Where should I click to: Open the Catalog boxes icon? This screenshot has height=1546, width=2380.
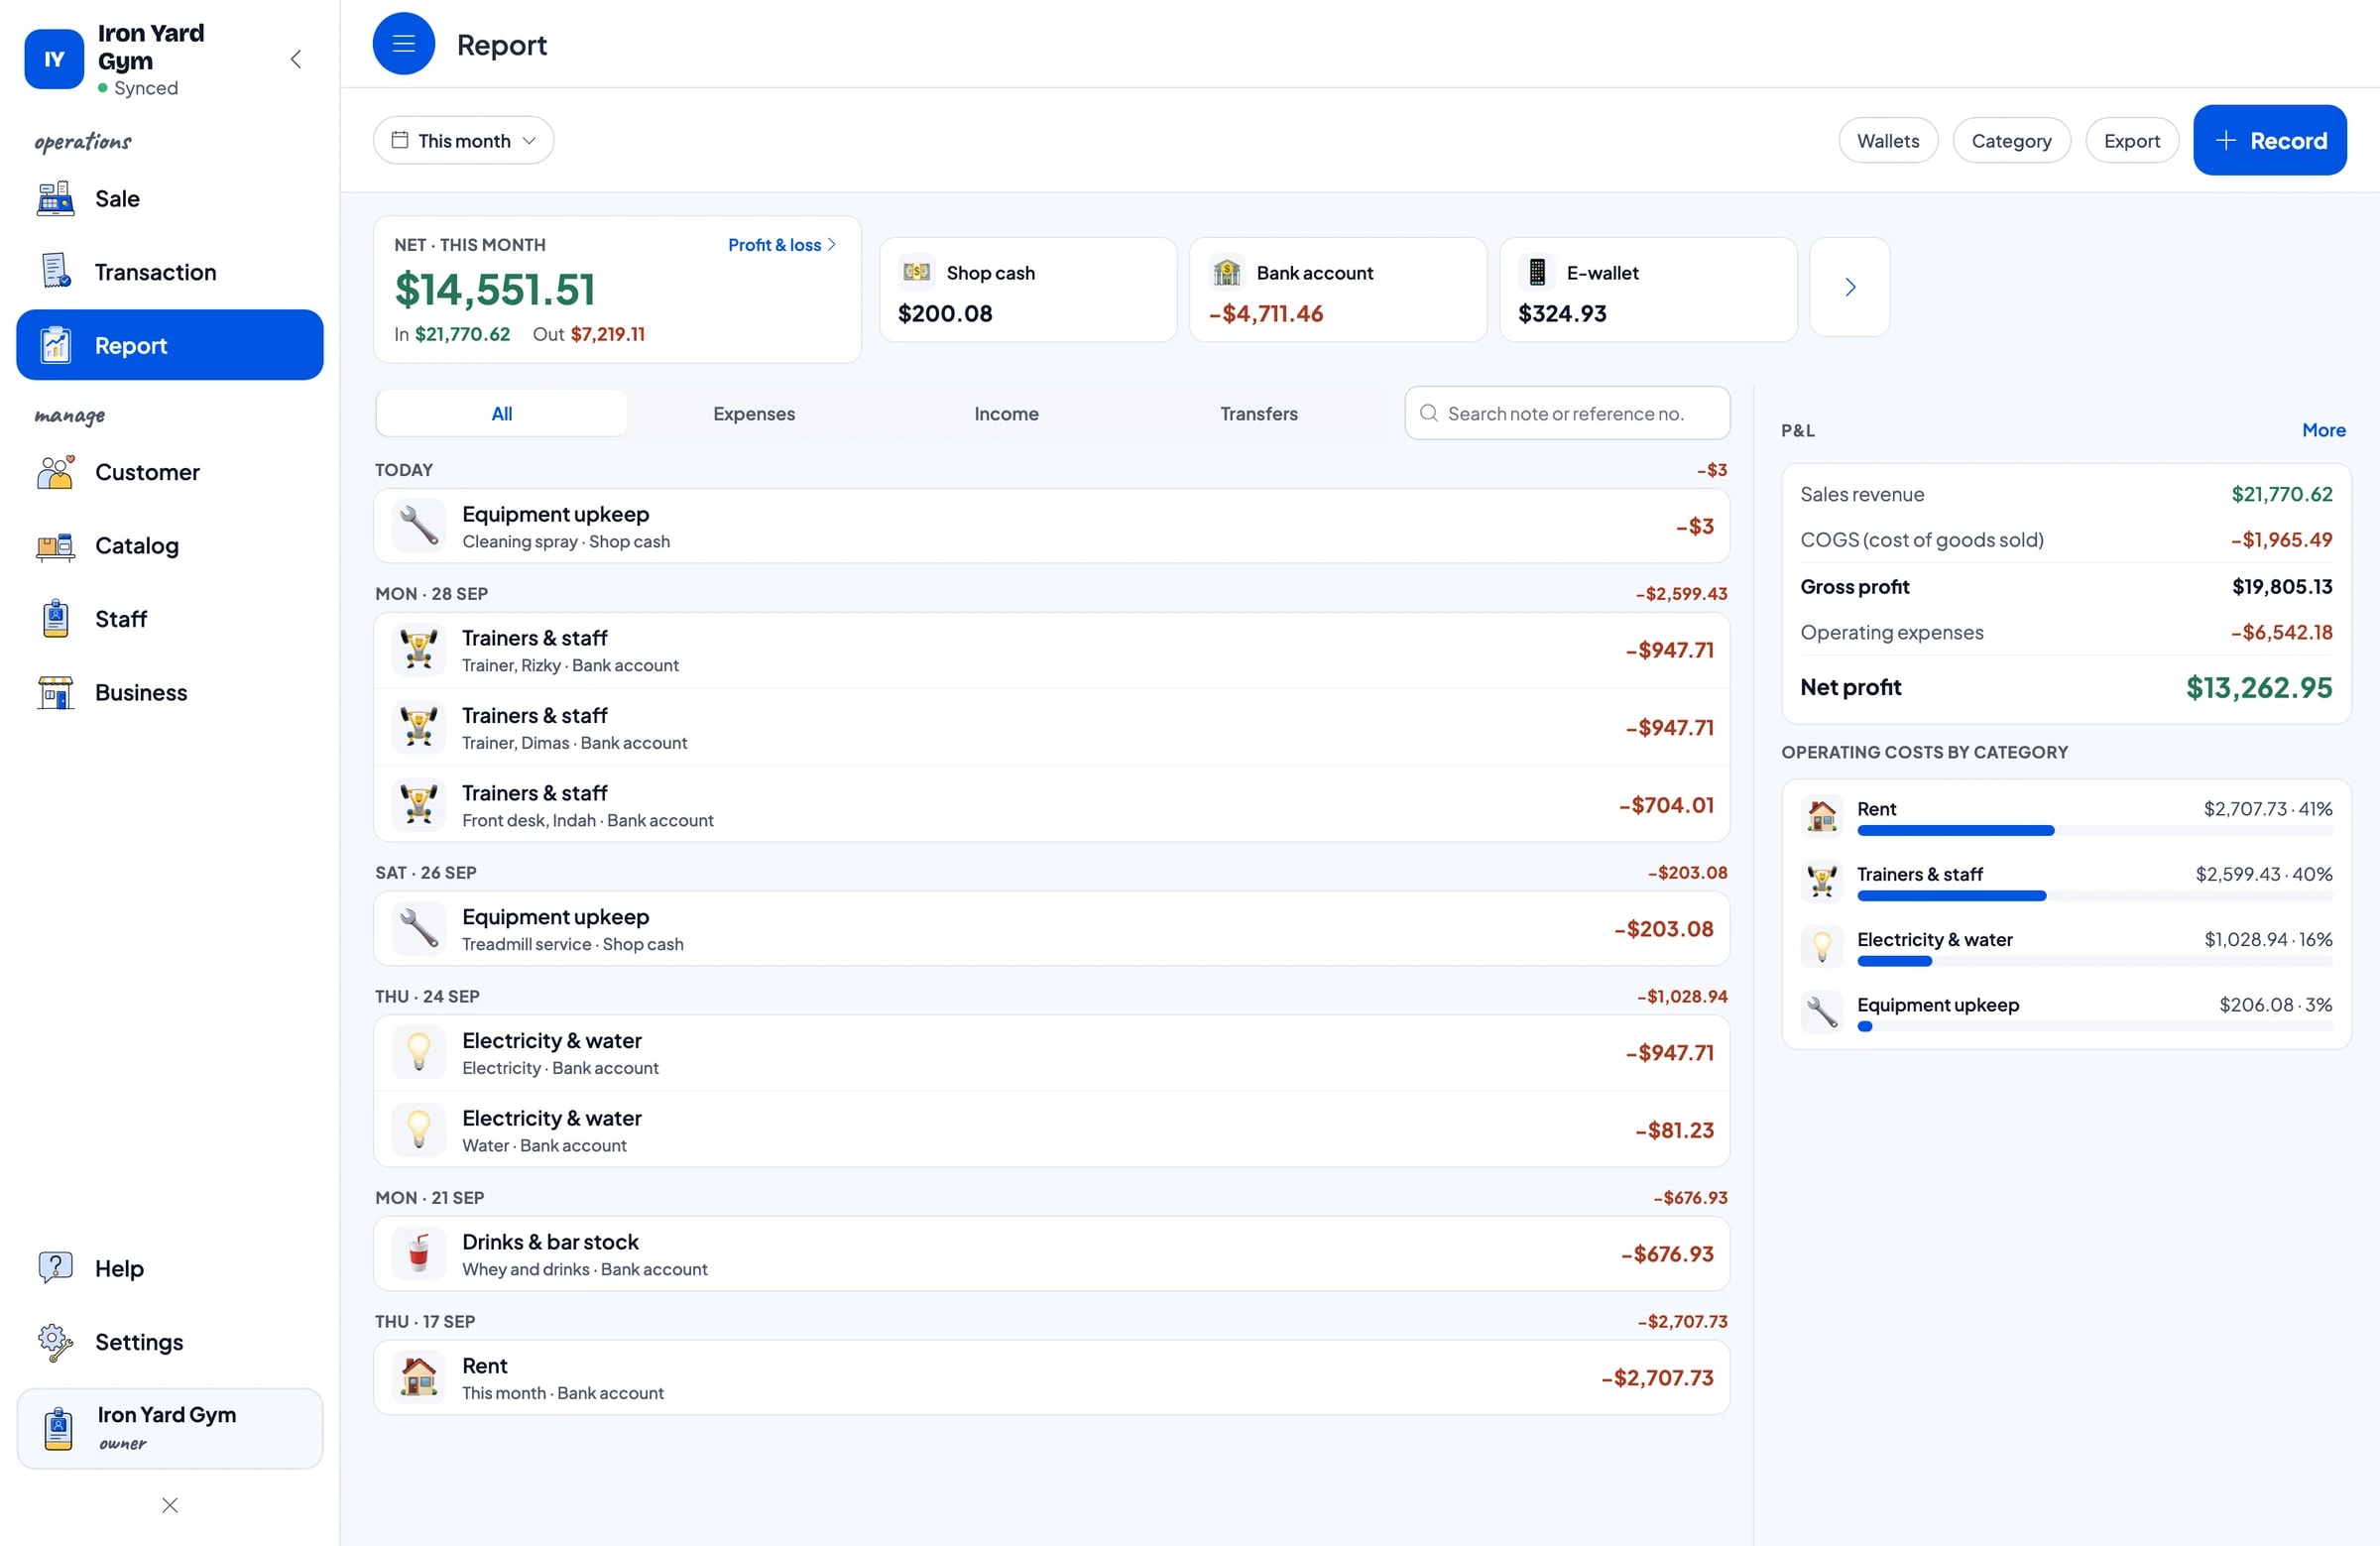pyautogui.click(x=55, y=545)
